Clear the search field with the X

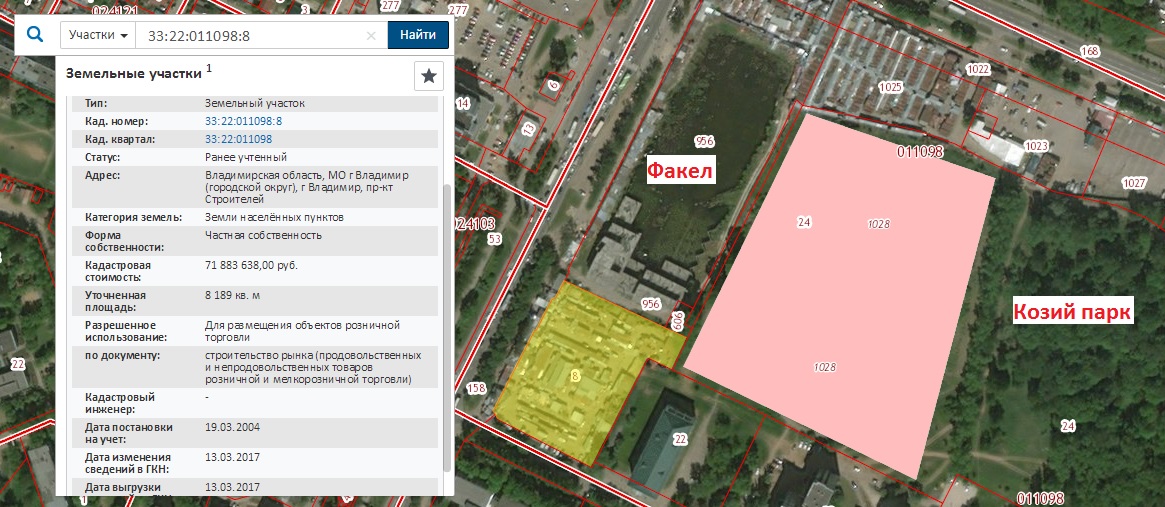(x=371, y=35)
